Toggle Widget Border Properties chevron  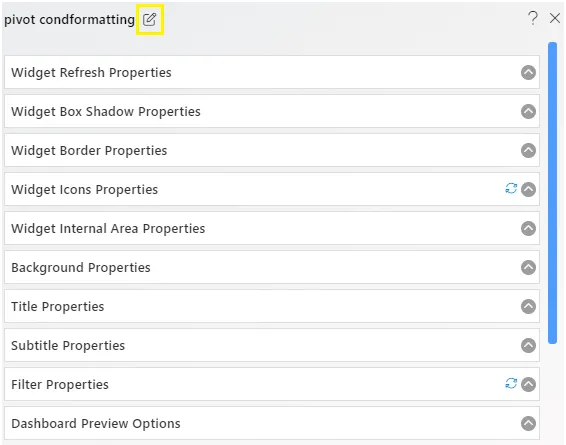pyautogui.click(x=528, y=150)
